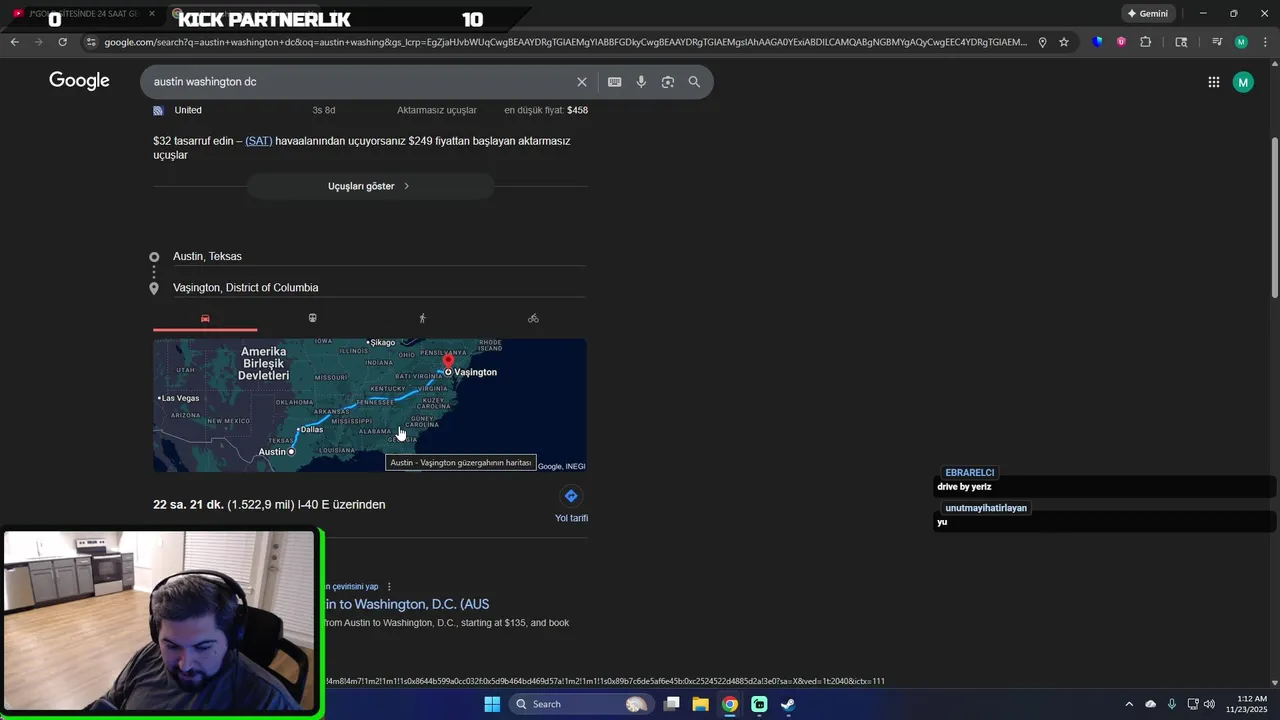Search by image with Google Lens icon

[x=668, y=82]
